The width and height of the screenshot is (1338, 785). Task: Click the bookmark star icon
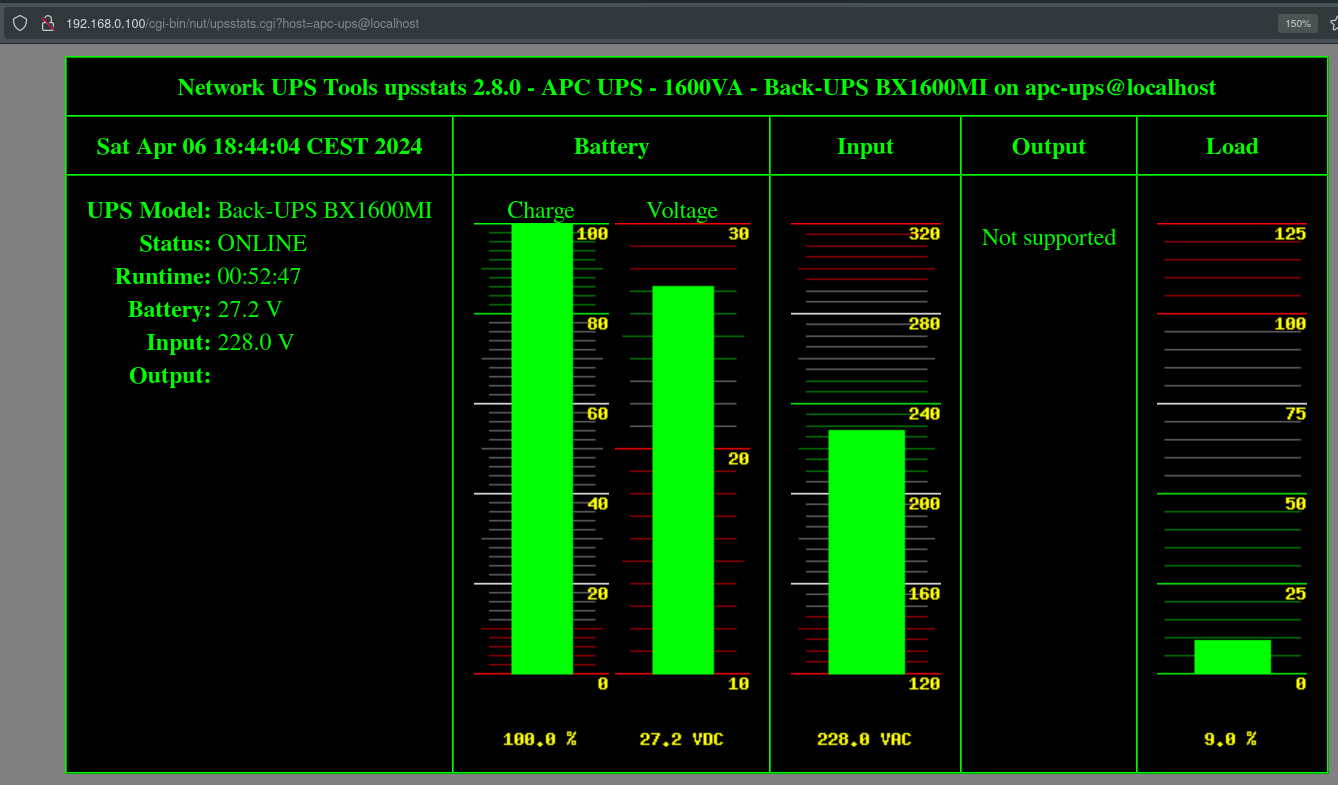pos(1332,23)
